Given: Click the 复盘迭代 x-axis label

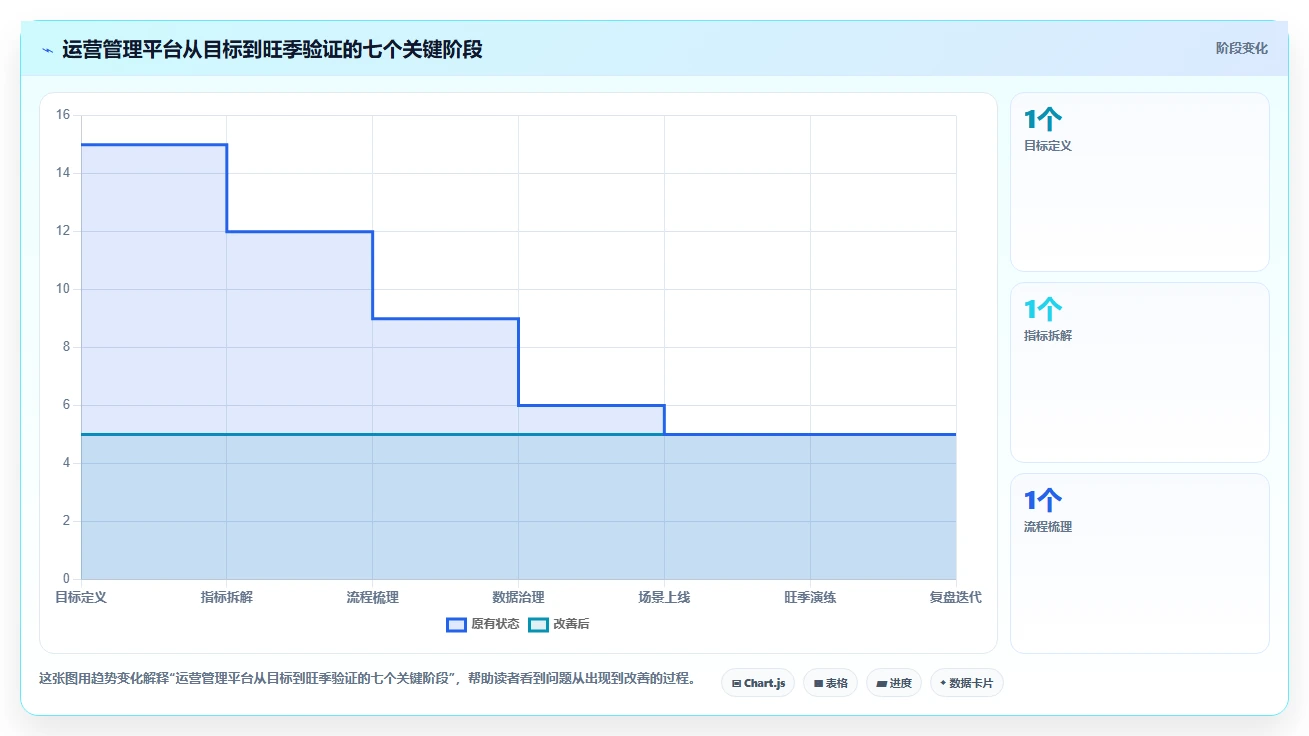Looking at the screenshot, I should coord(956,597).
